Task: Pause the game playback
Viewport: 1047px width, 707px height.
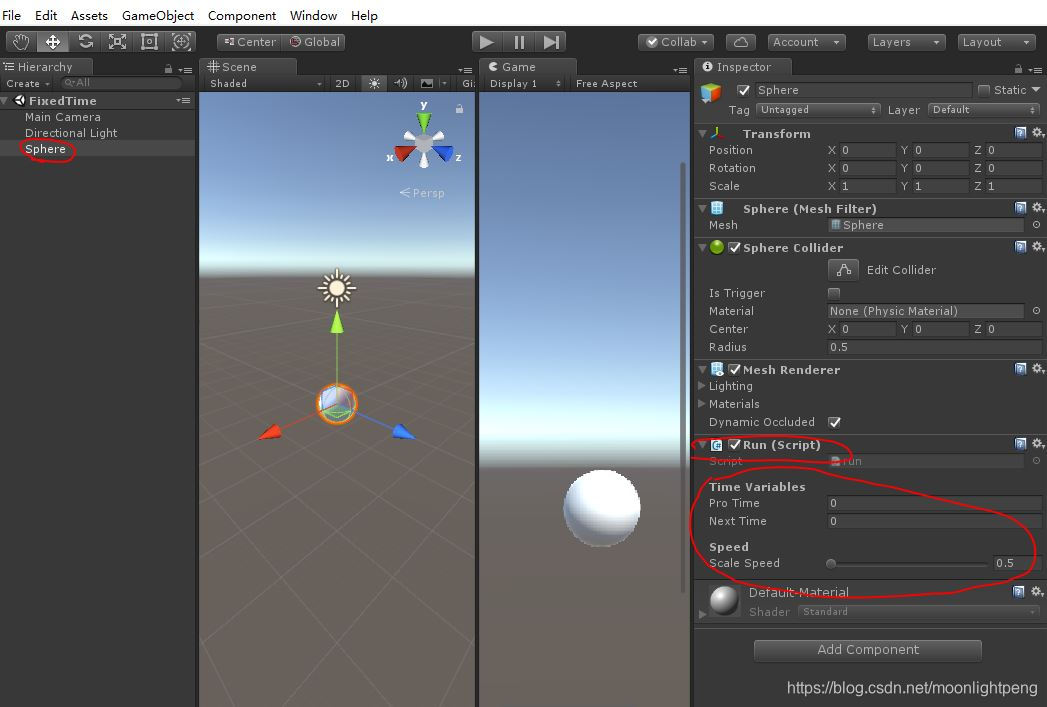Action: tap(519, 42)
